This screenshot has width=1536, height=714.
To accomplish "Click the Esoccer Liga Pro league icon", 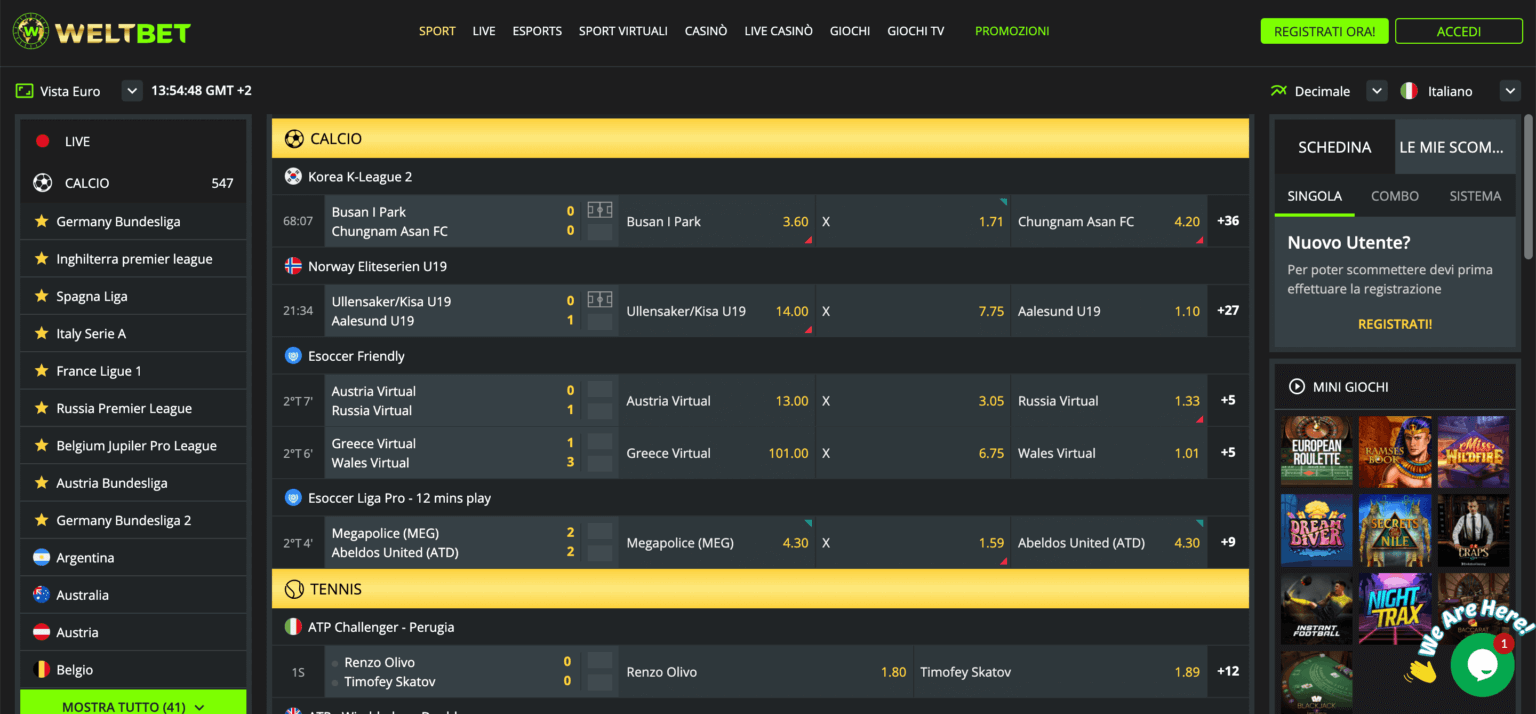I will 293,497.
